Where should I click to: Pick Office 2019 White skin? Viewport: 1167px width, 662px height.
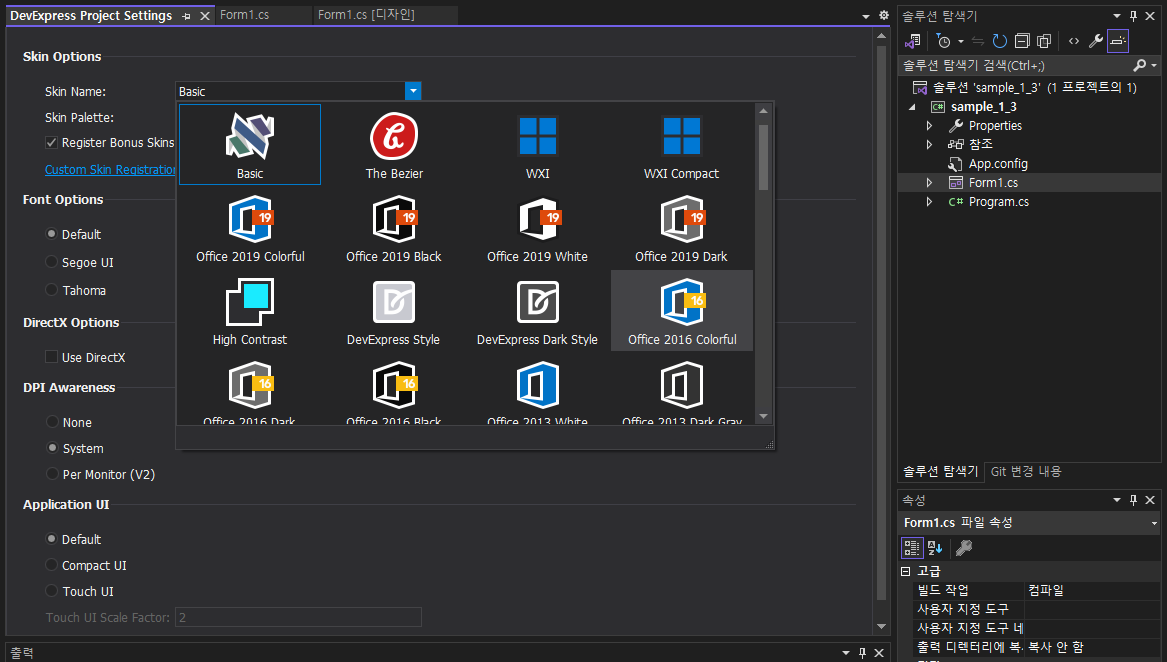537,228
